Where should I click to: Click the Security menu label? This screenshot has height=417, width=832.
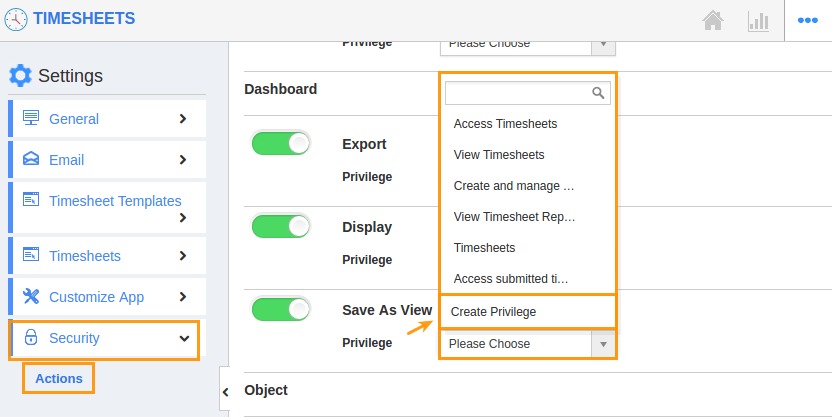point(74,338)
